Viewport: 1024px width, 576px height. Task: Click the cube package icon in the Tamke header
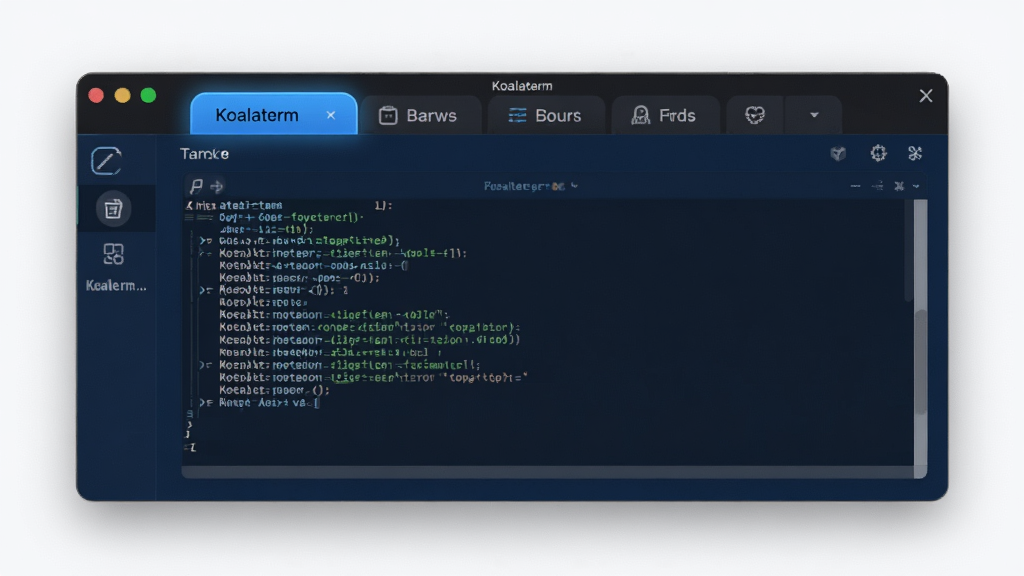click(x=839, y=153)
